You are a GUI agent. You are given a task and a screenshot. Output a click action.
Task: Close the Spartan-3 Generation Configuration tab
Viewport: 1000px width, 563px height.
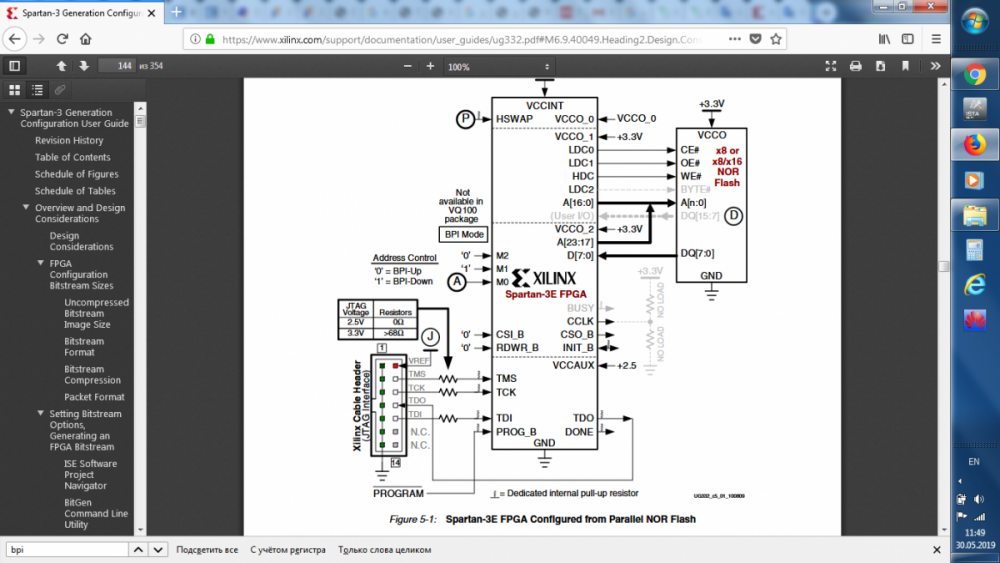(x=151, y=13)
